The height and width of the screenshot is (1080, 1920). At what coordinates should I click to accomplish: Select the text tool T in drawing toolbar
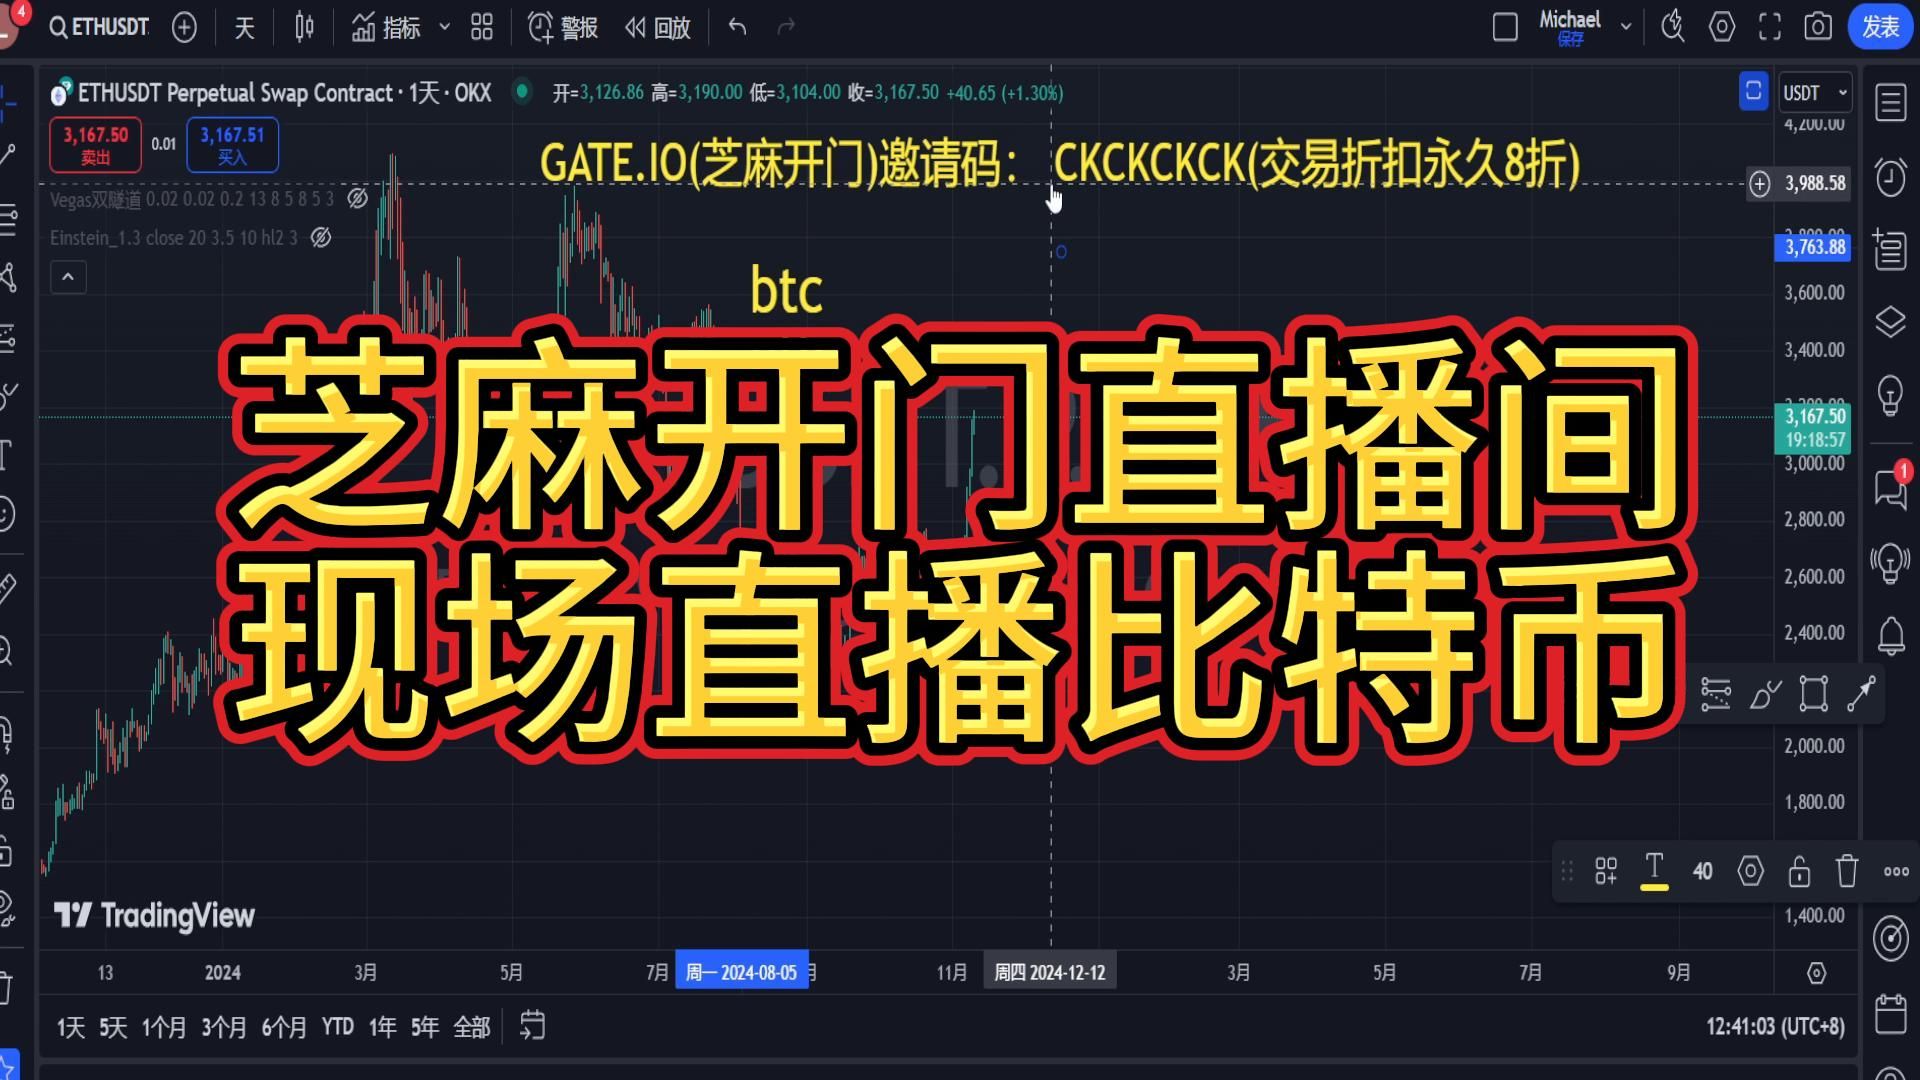click(6, 455)
